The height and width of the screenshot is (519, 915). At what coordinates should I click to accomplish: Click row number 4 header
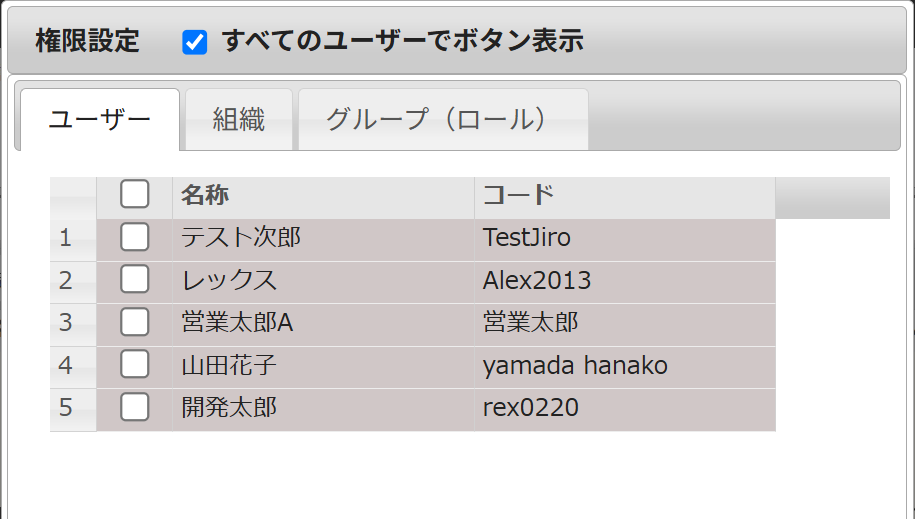click(x=73, y=368)
